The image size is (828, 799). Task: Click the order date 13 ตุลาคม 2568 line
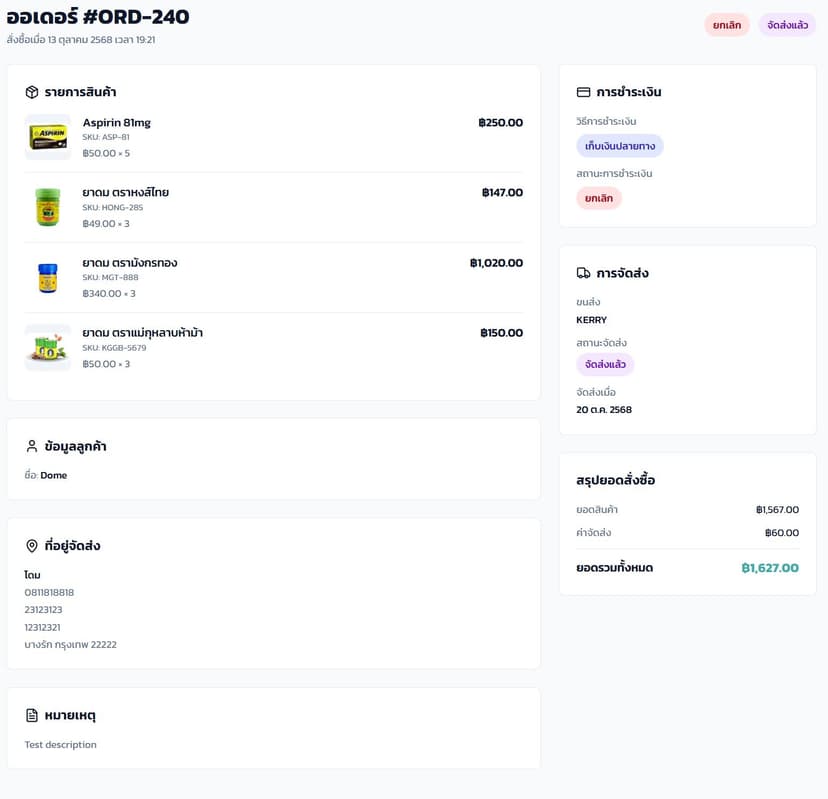tap(81, 40)
